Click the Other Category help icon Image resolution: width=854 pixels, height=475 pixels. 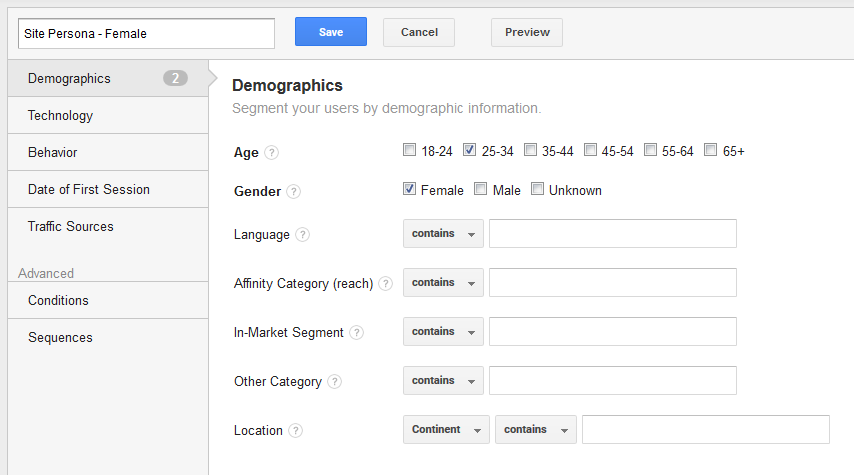(334, 381)
